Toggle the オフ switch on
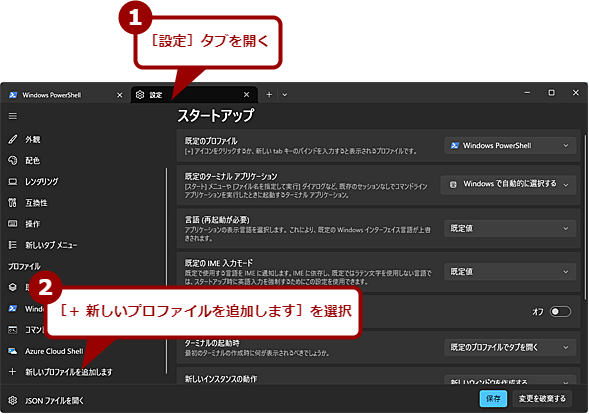This screenshot has width=589, height=414. pyautogui.click(x=560, y=311)
